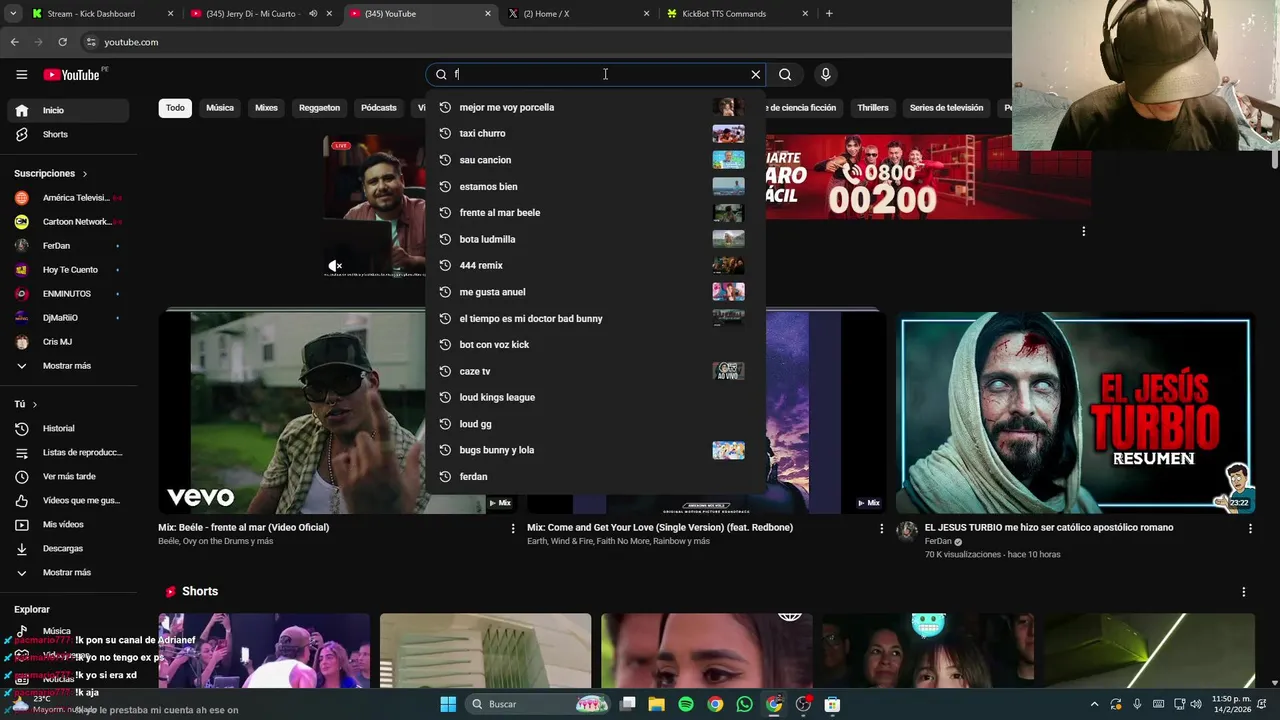Select the Pódcasts filter chip
The image size is (1280, 720).
click(379, 108)
